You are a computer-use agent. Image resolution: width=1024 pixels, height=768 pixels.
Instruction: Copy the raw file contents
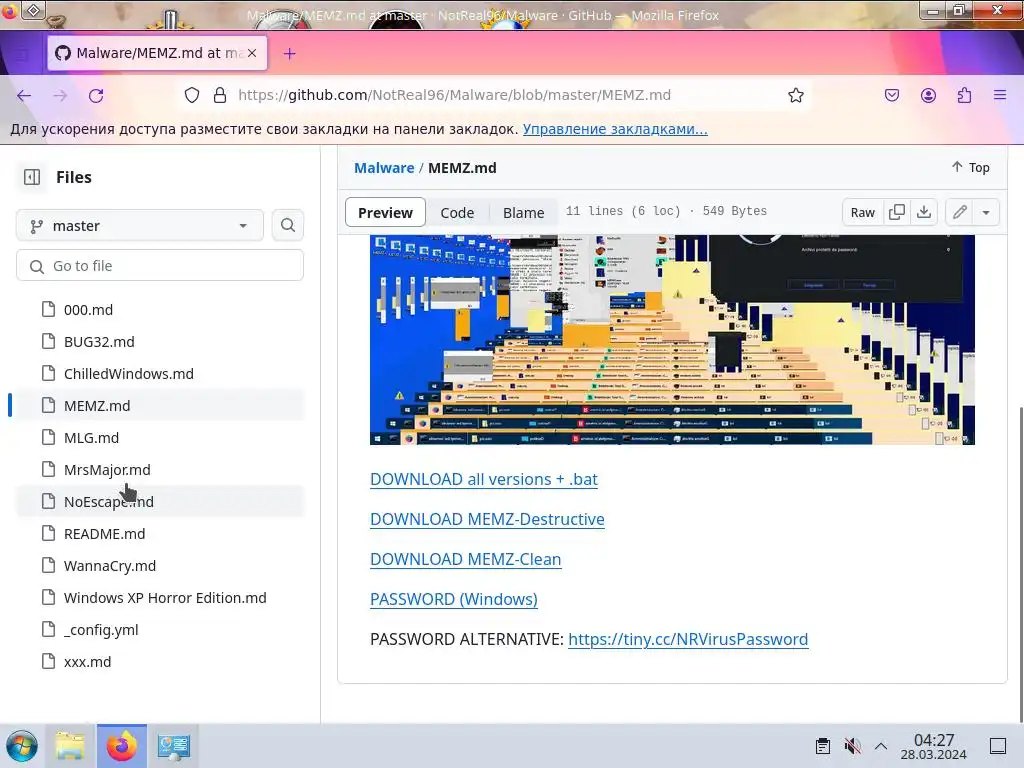point(897,212)
